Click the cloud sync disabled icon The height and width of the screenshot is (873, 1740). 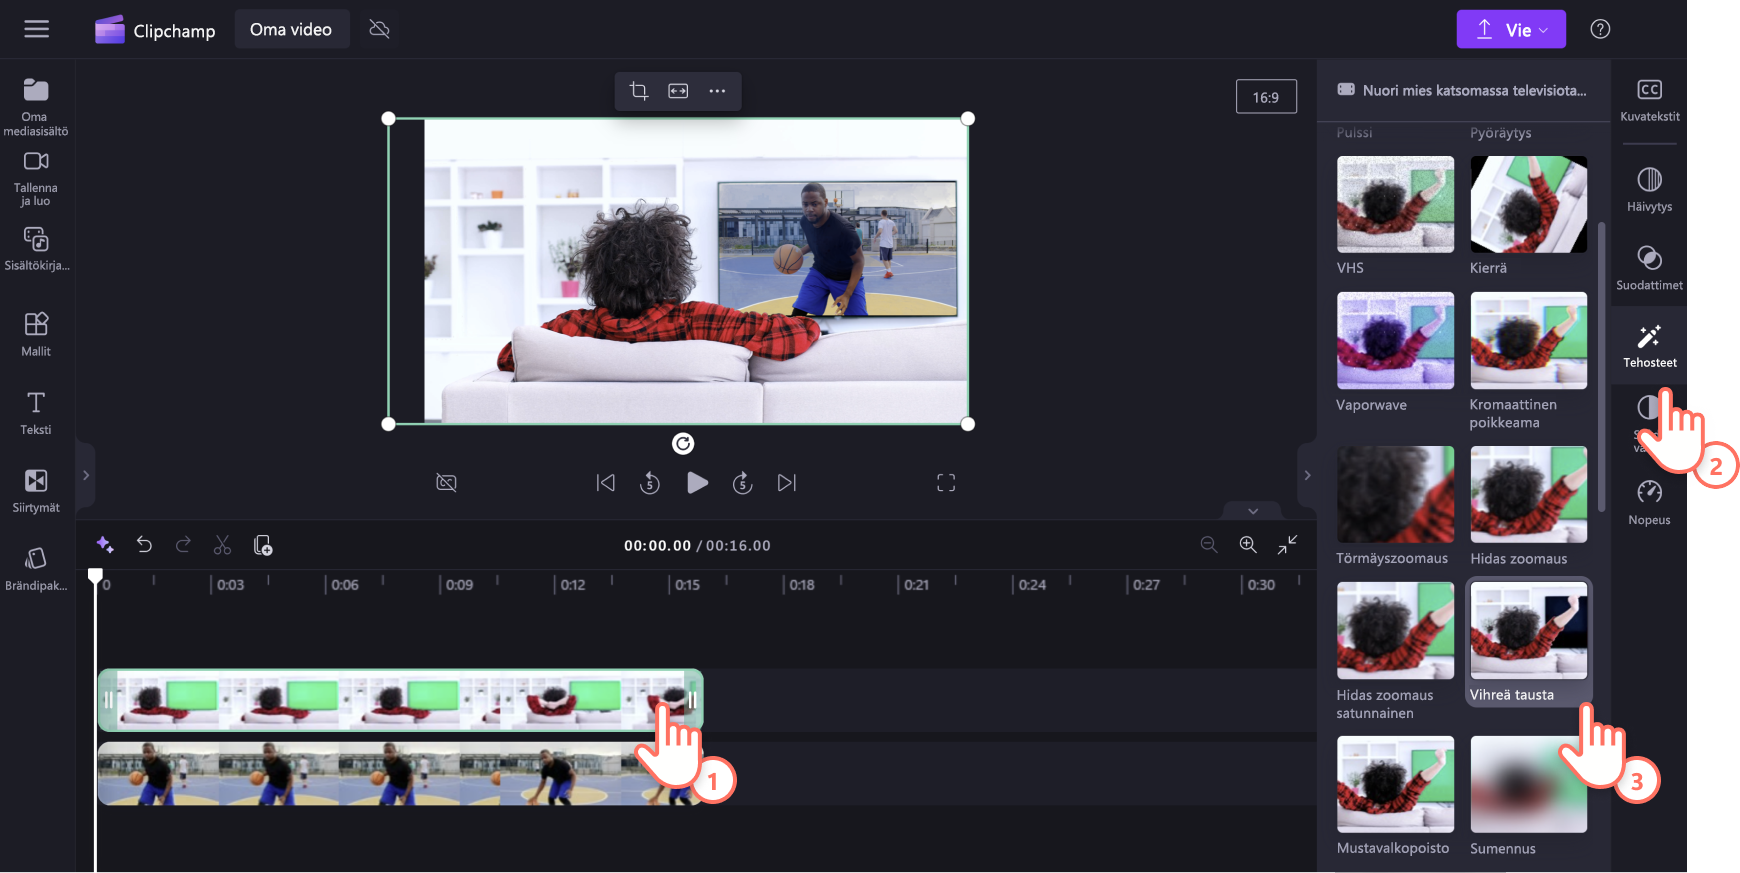tap(379, 29)
